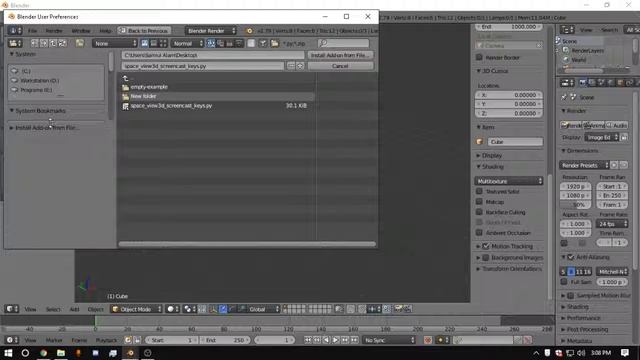Image resolution: width=640 pixels, height=360 pixels.
Task: Click the render properties camera tab icon
Action: (583, 83)
